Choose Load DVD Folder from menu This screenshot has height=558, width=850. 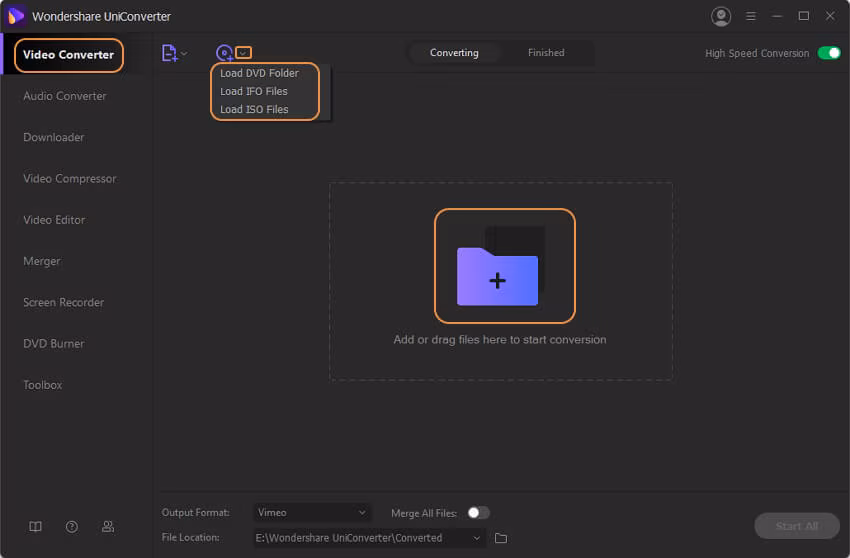click(x=259, y=73)
